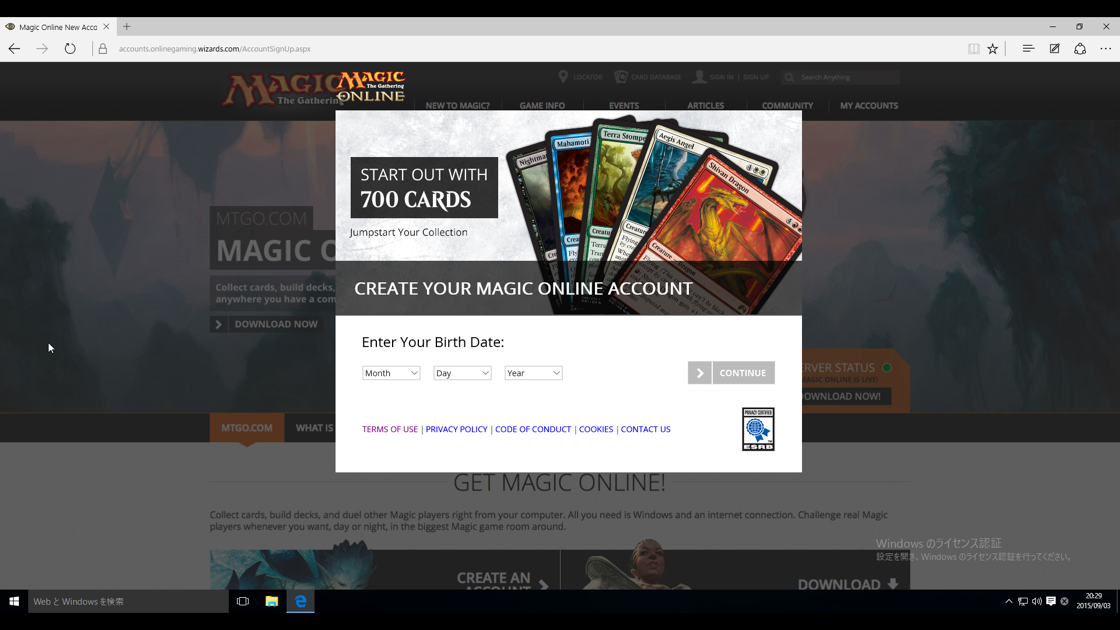The height and width of the screenshot is (630, 1120).
Task: Select the MTGO.COM tab
Action: (x=246, y=428)
